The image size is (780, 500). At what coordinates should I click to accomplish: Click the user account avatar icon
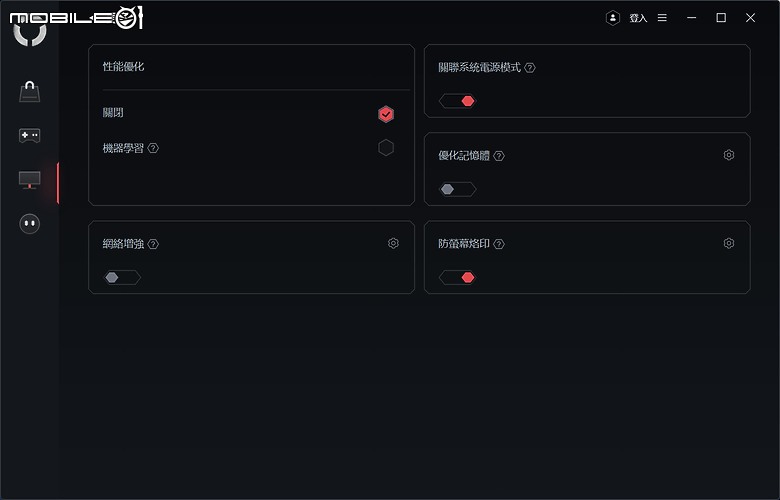[x=613, y=18]
